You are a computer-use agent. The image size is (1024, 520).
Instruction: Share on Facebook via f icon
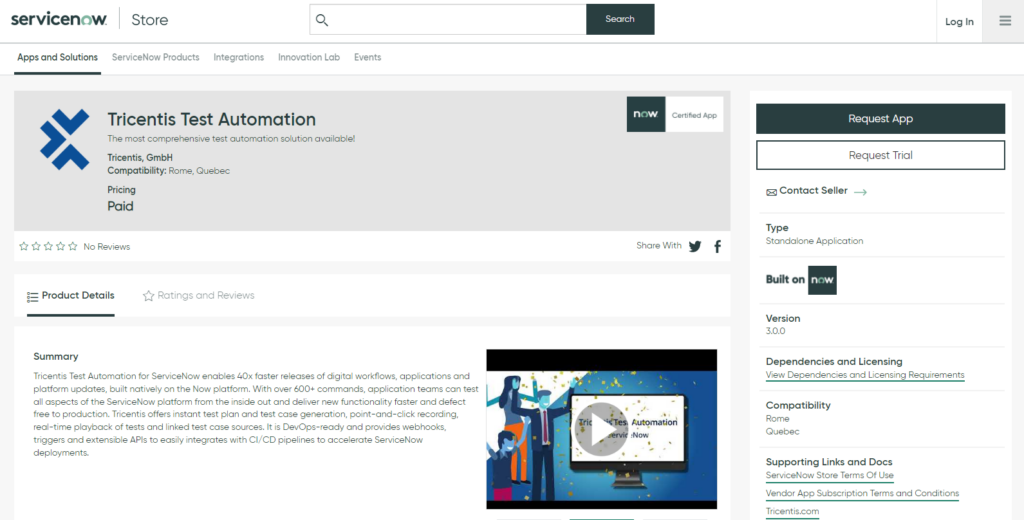(718, 246)
